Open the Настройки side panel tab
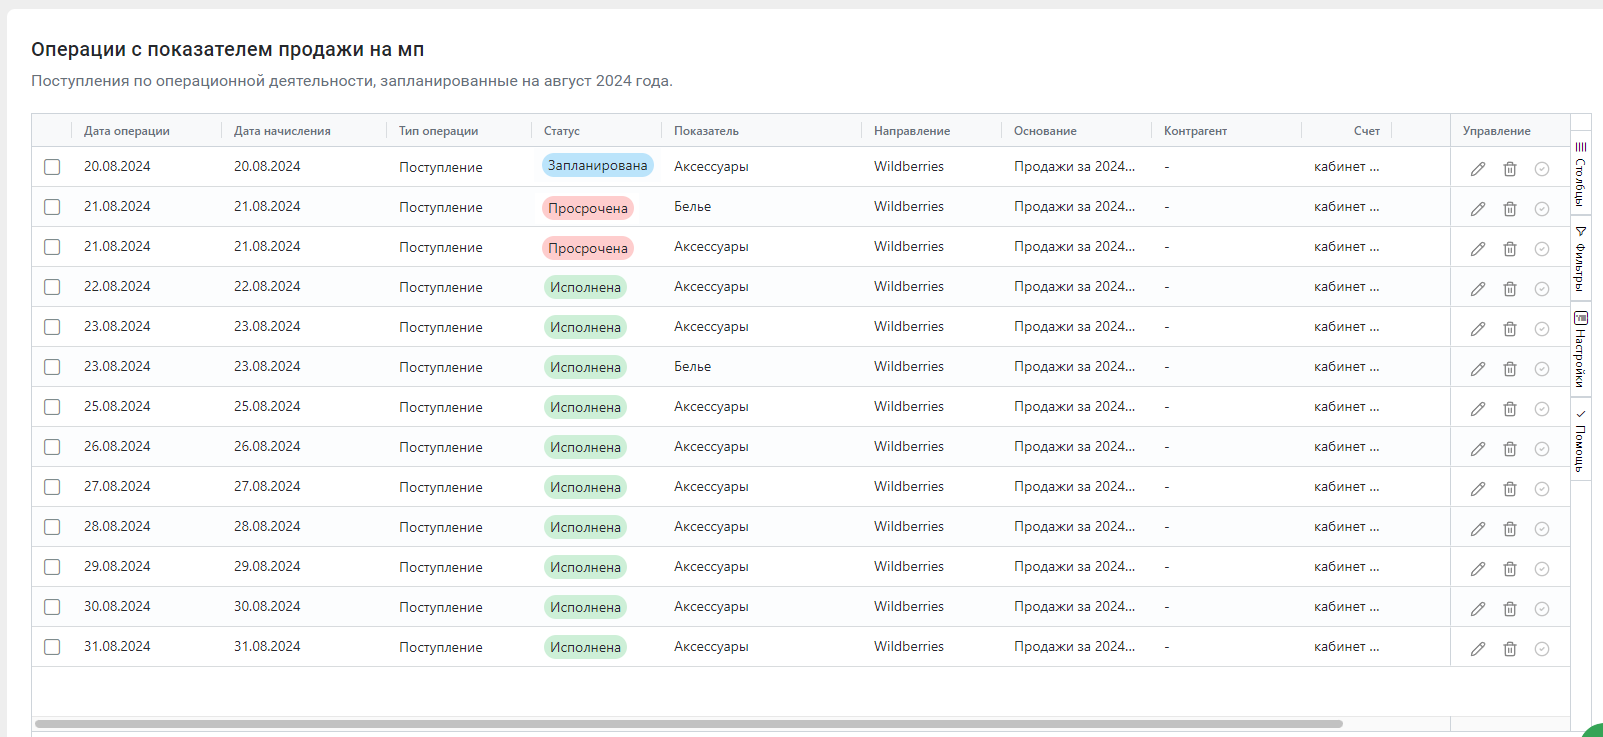 click(x=1581, y=349)
